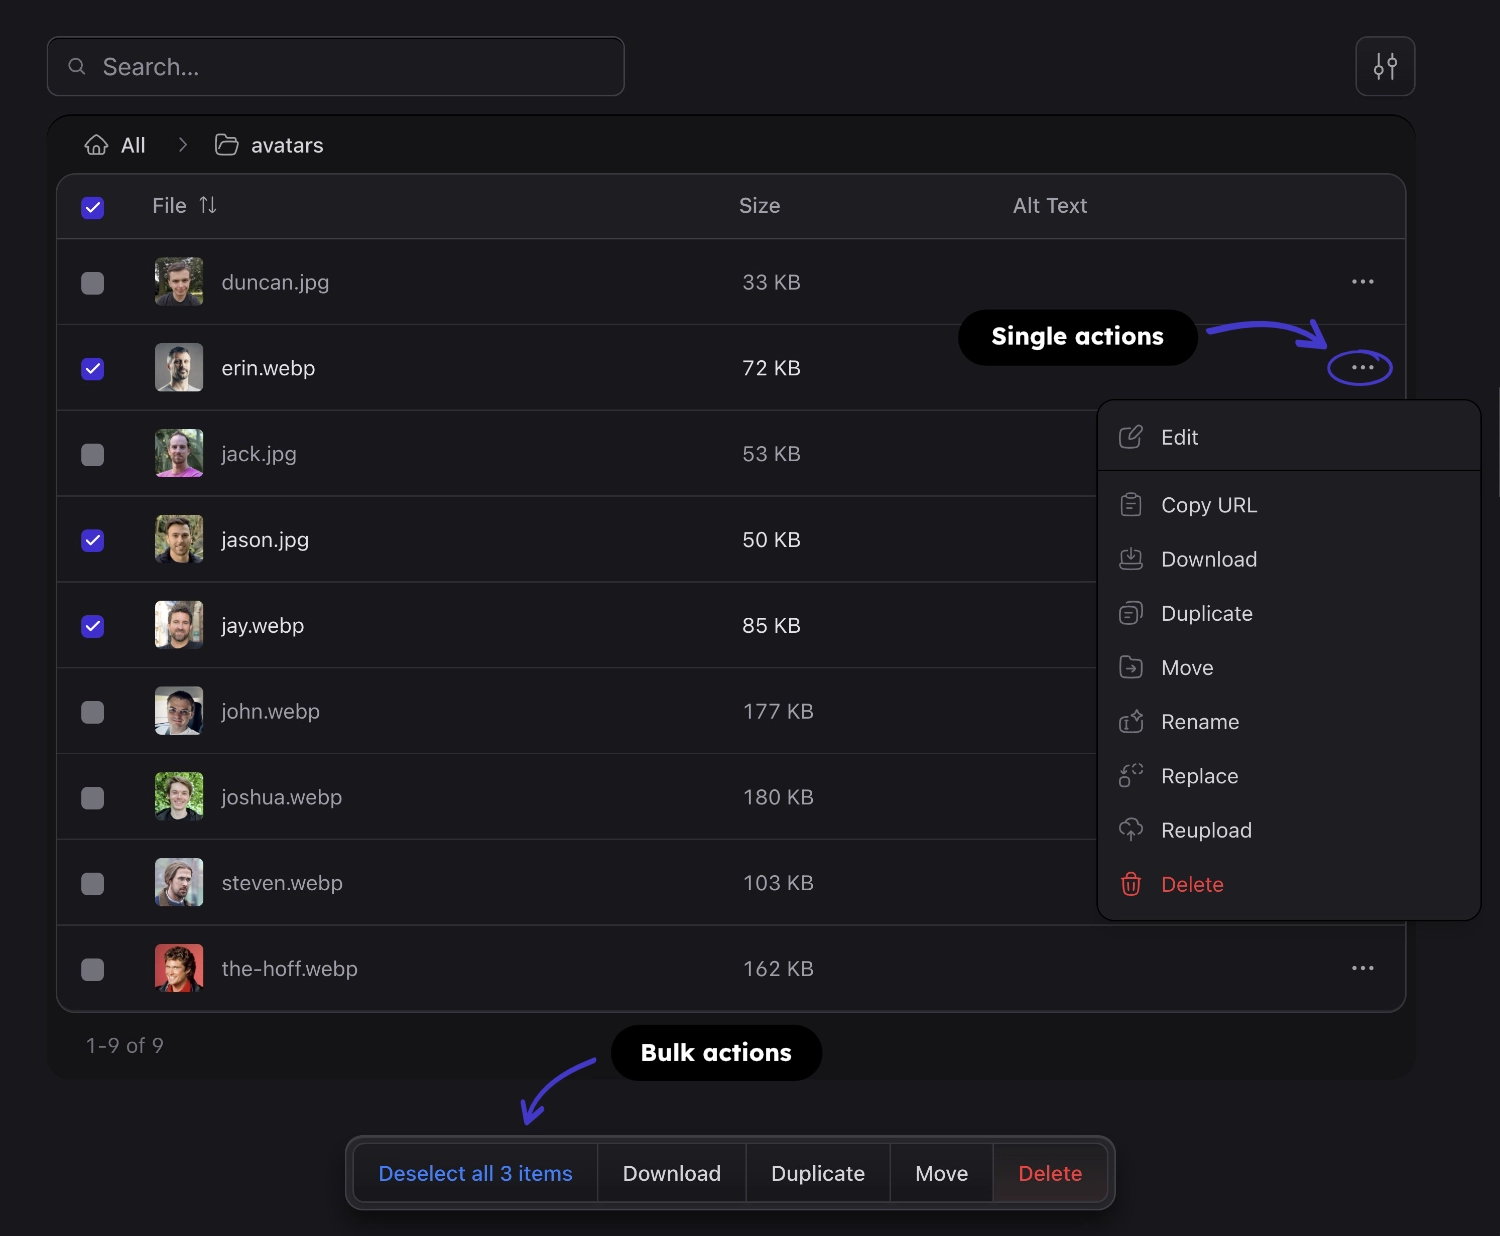Toggle the File column sort order
The image size is (1500, 1236).
208,205
